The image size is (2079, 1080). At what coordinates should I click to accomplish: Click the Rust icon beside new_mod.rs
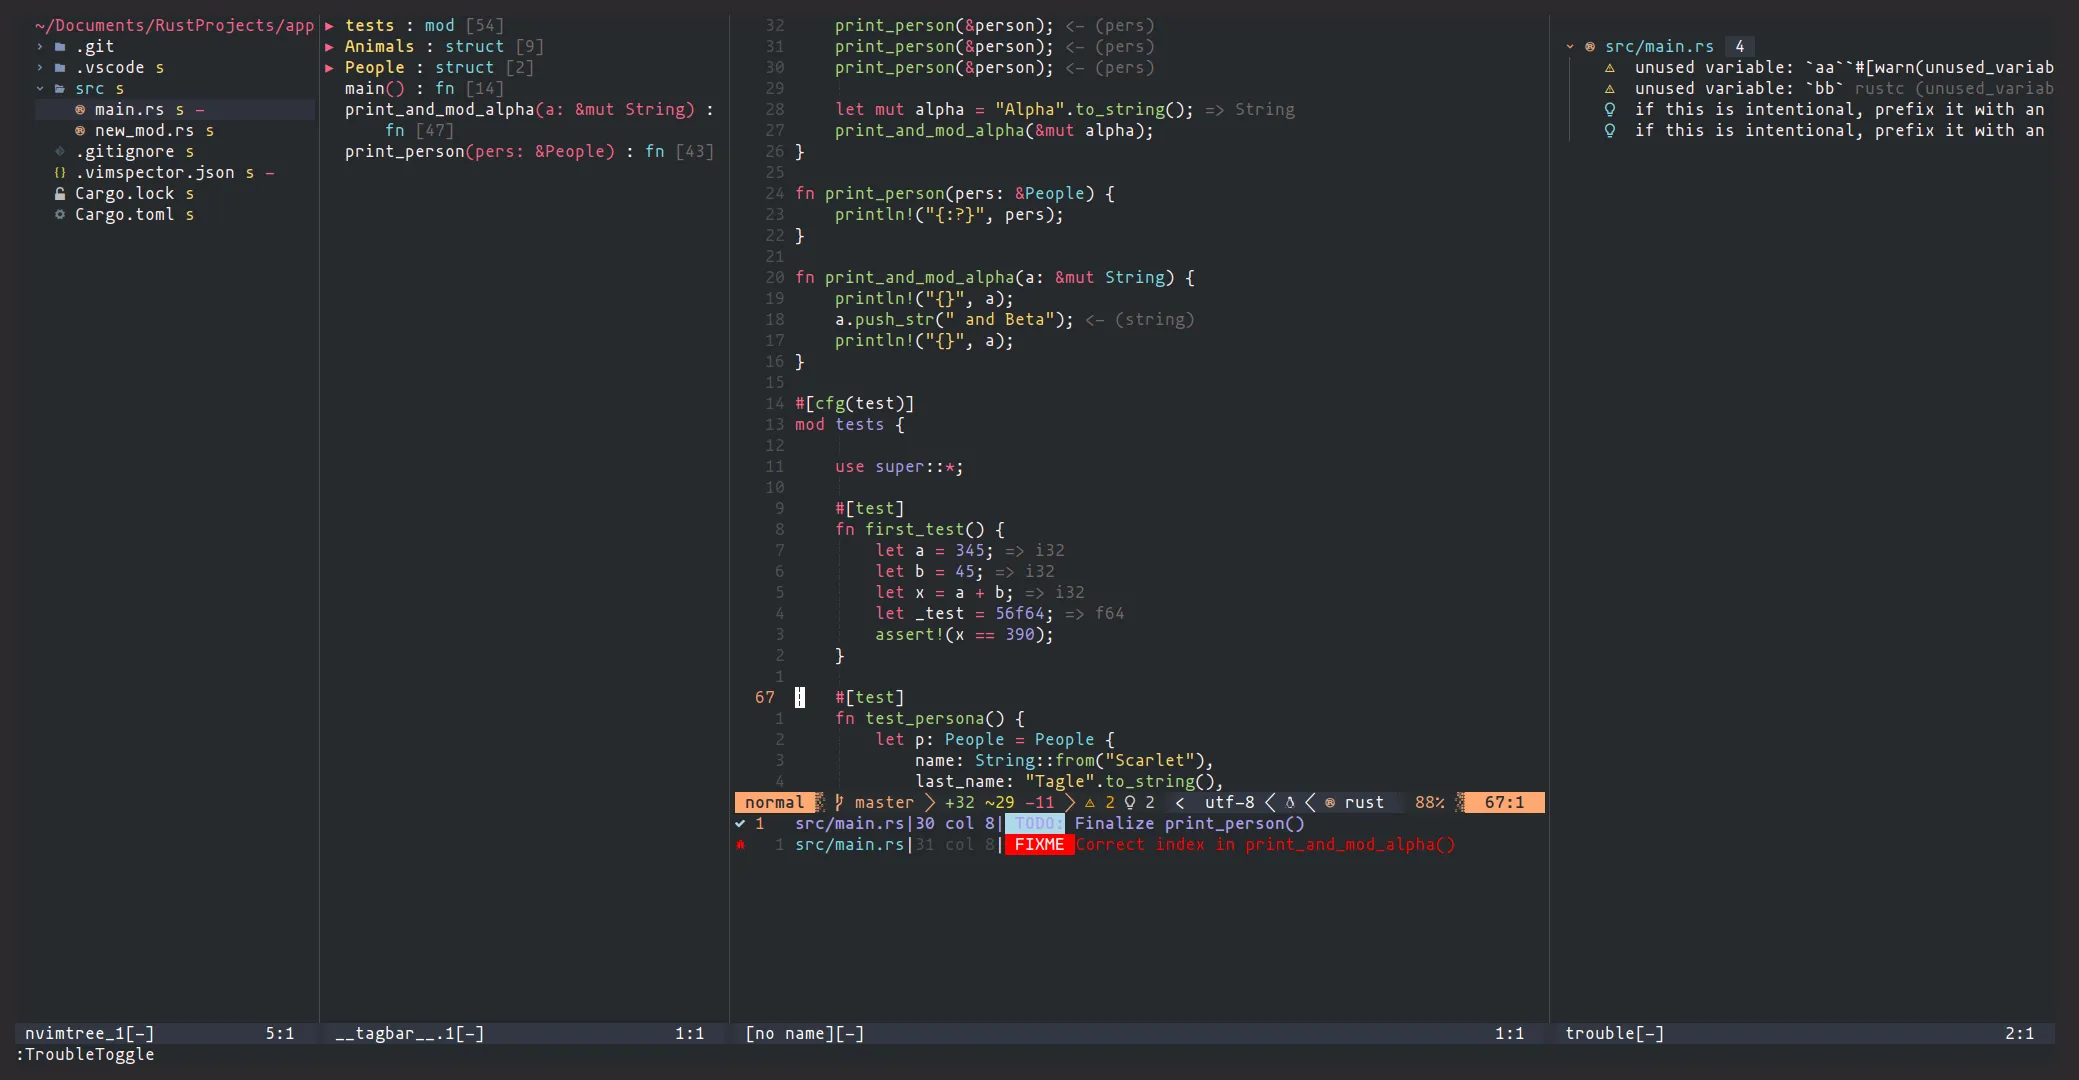click(x=80, y=131)
